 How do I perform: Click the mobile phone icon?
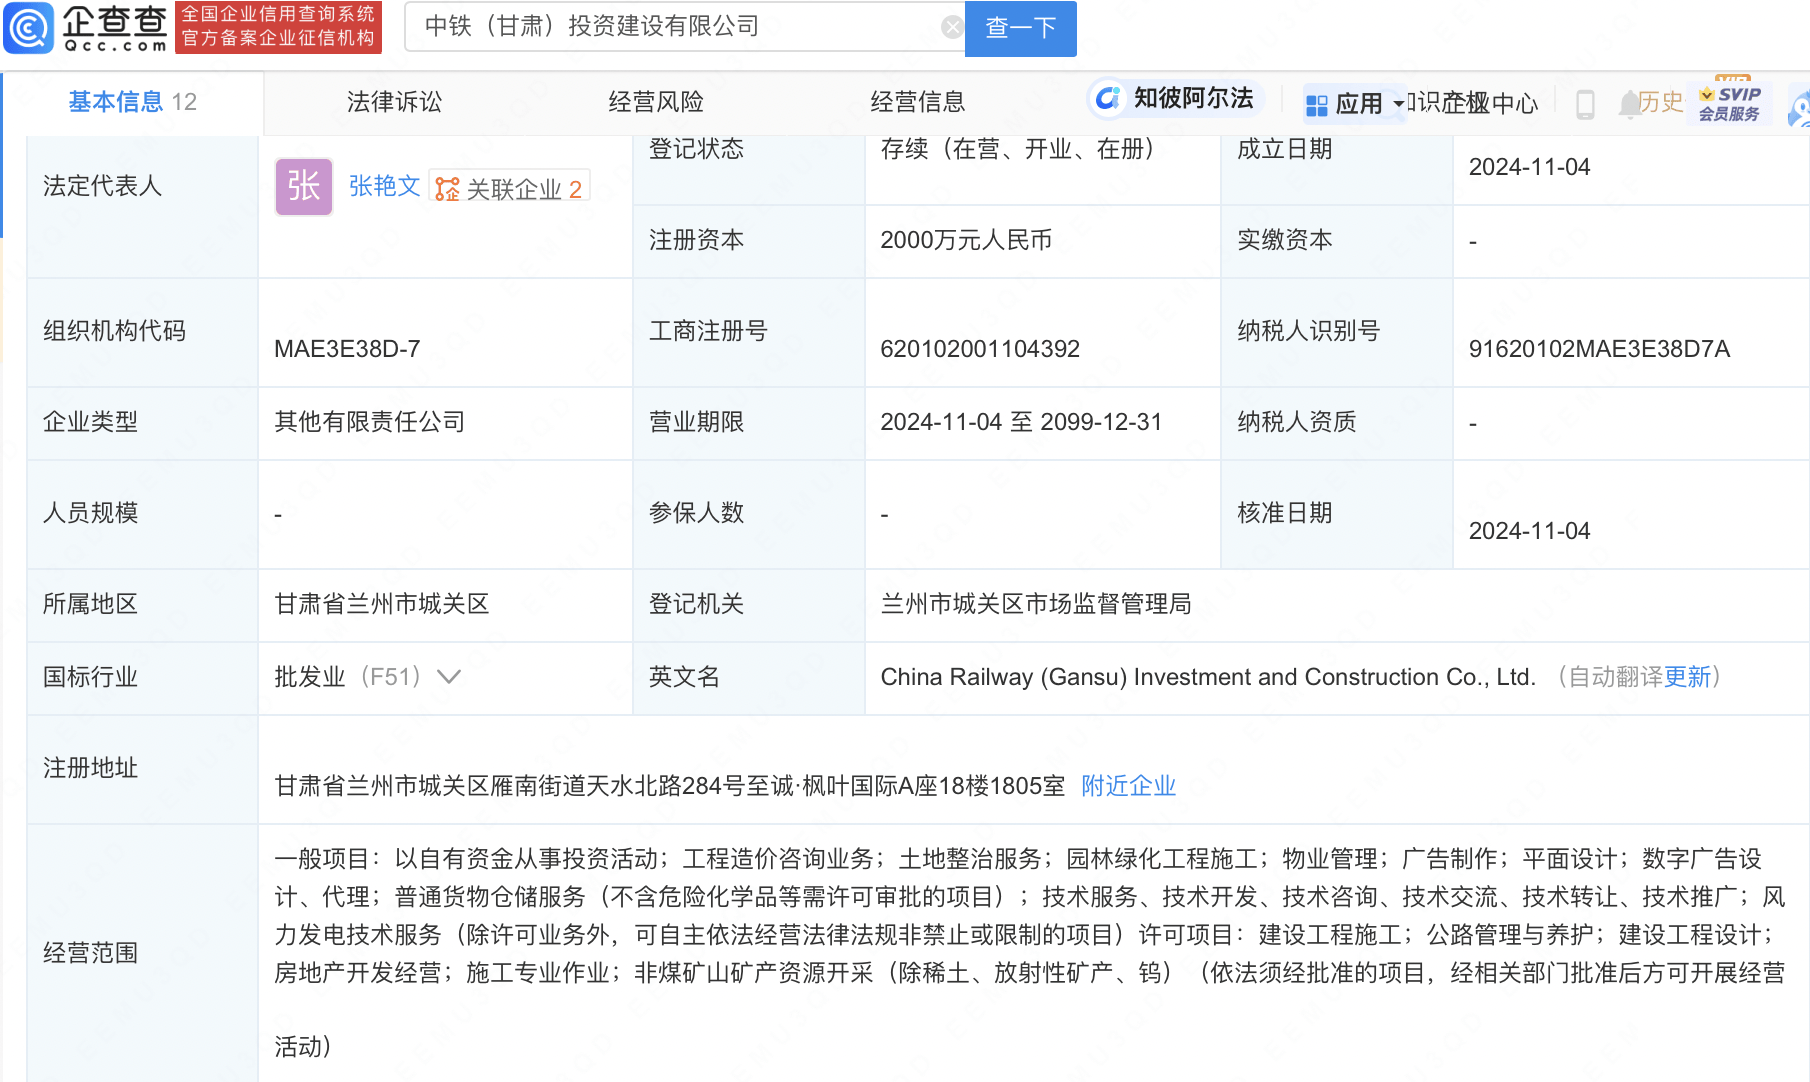(x=1585, y=103)
